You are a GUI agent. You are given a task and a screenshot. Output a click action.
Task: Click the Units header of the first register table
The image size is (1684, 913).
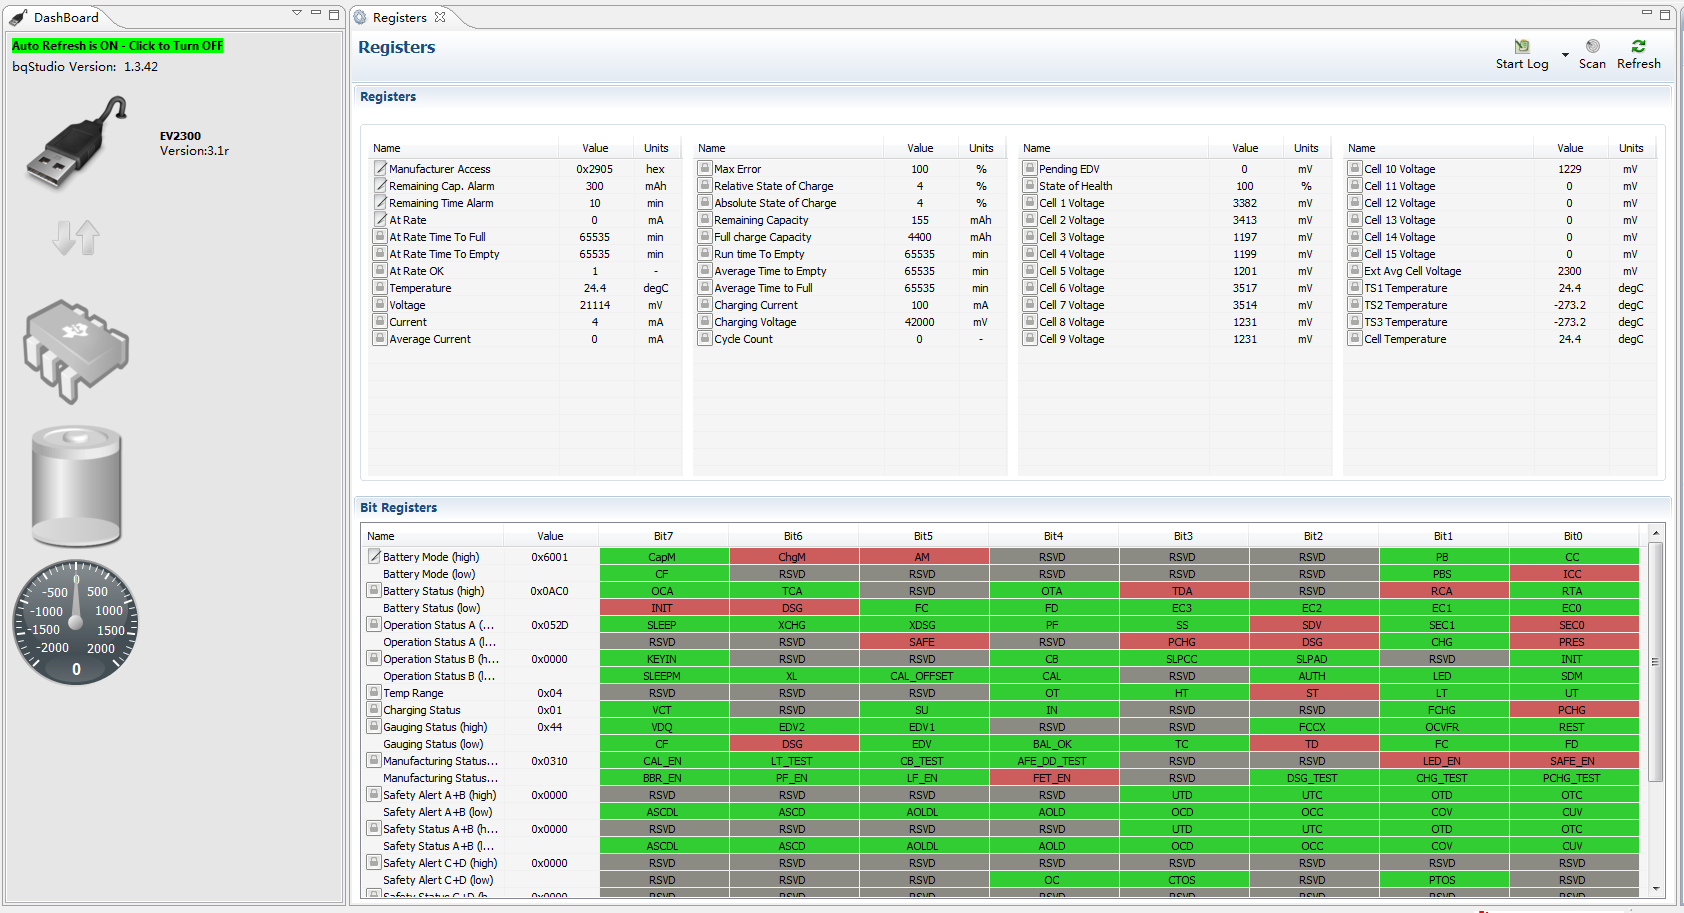(x=656, y=148)
